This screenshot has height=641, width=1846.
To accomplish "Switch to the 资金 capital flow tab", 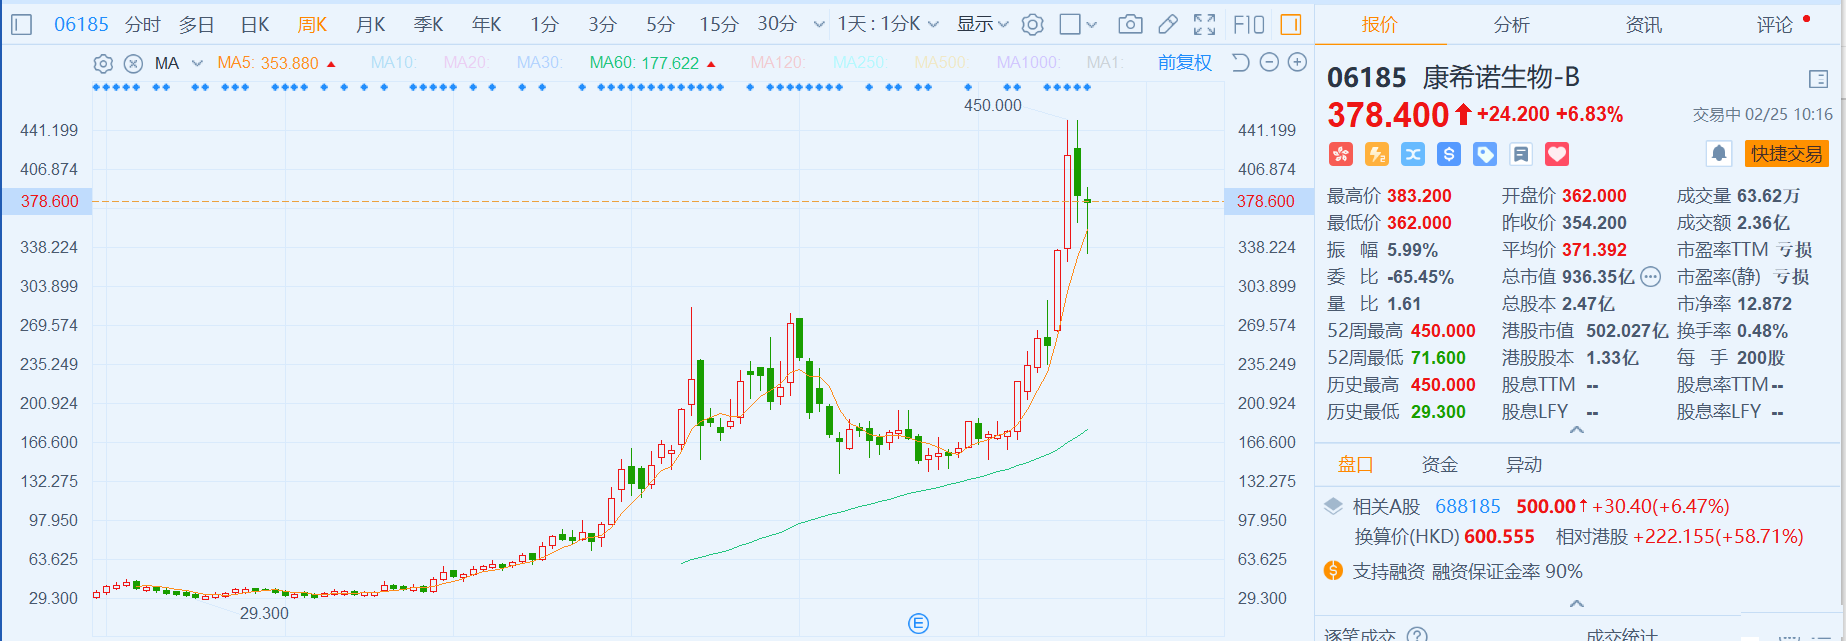I will (x=1440, y=465).
